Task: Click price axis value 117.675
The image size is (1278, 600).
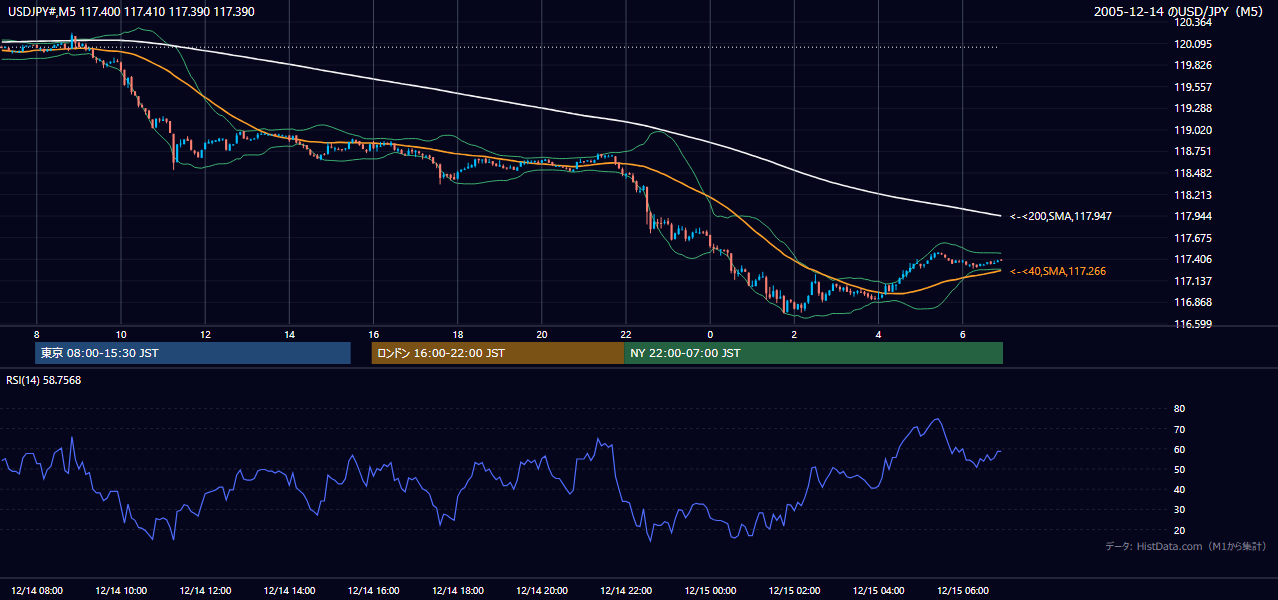Action: 1192,238
